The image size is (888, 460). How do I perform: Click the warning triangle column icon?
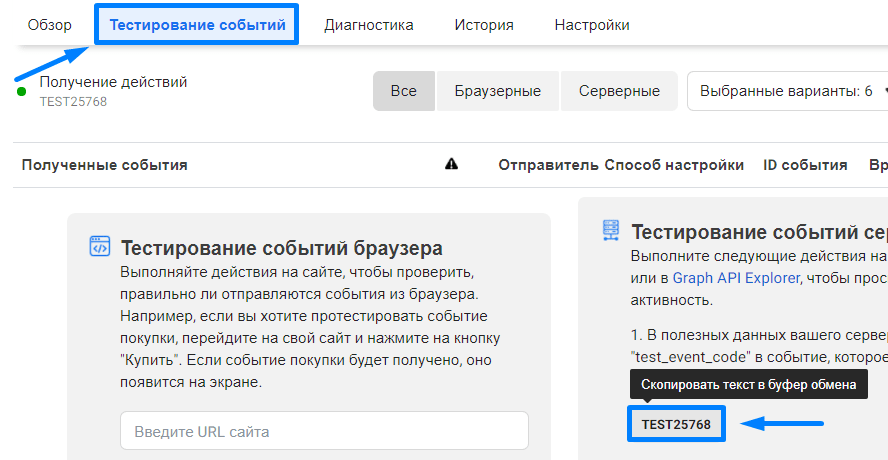click(x=452, y=165)
